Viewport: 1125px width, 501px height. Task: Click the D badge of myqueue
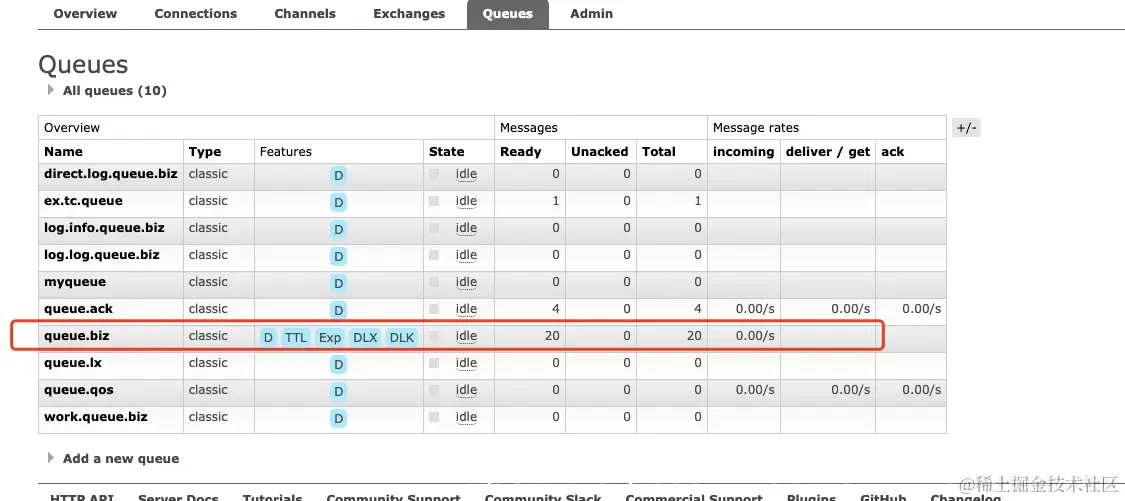[339, 283]
